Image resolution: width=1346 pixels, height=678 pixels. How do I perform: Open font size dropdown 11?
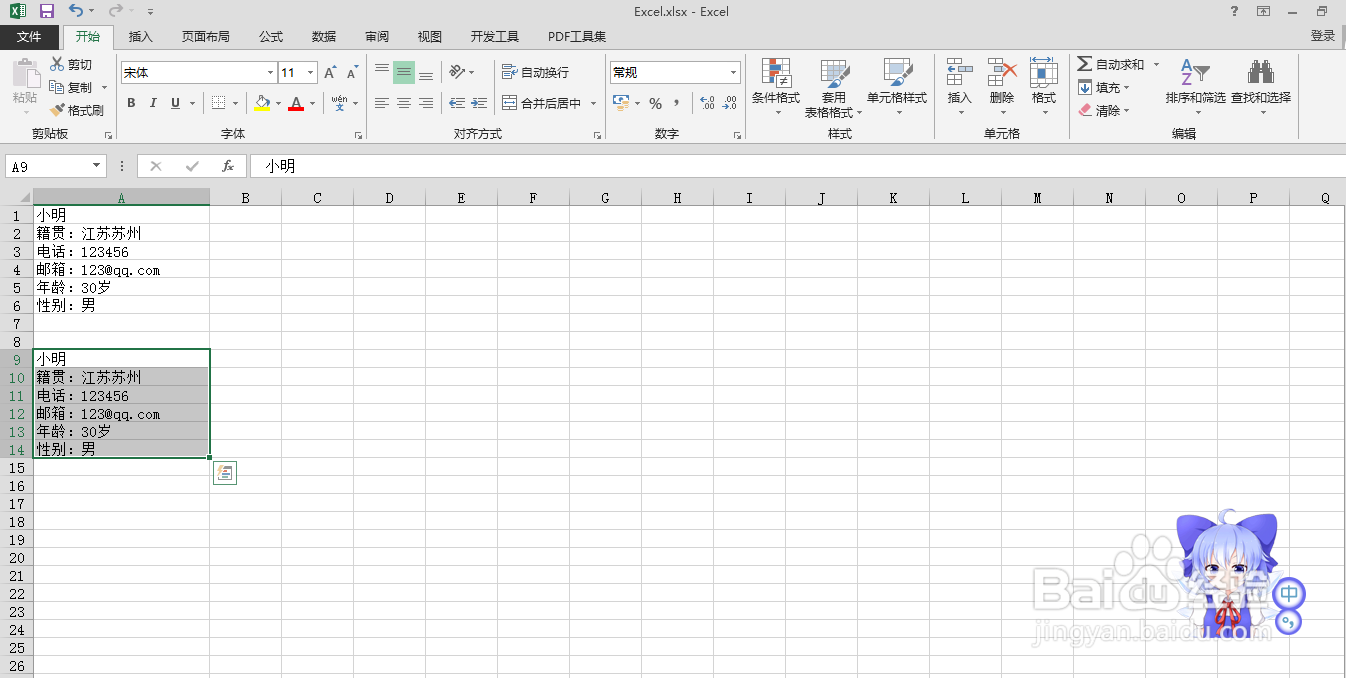tap(311, 73)
